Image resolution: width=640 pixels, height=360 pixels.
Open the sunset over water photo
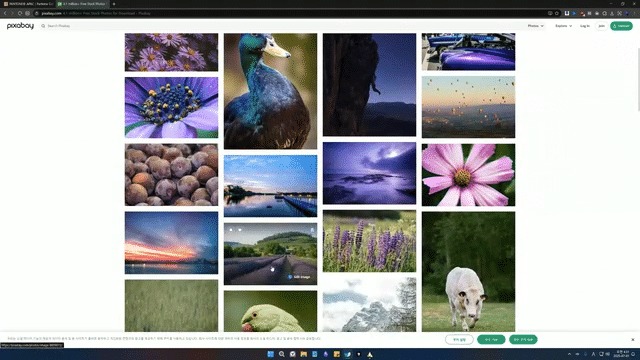171,242
